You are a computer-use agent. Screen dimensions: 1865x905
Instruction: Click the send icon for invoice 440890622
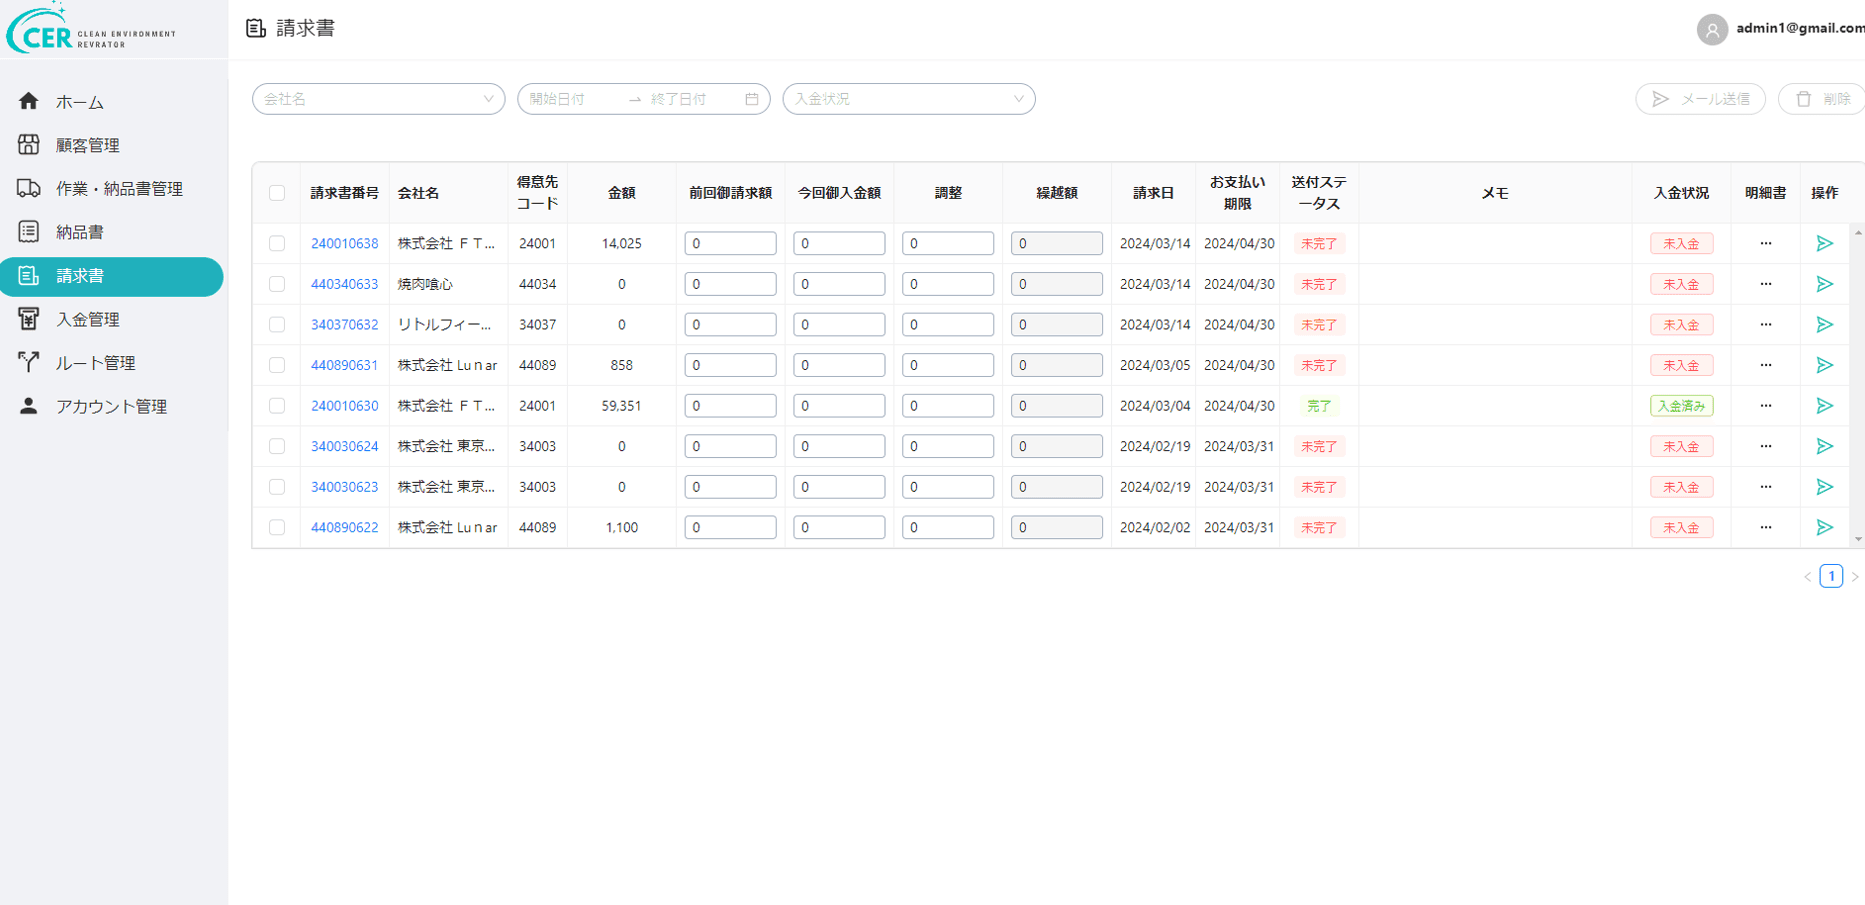[x=1824, y=527]
